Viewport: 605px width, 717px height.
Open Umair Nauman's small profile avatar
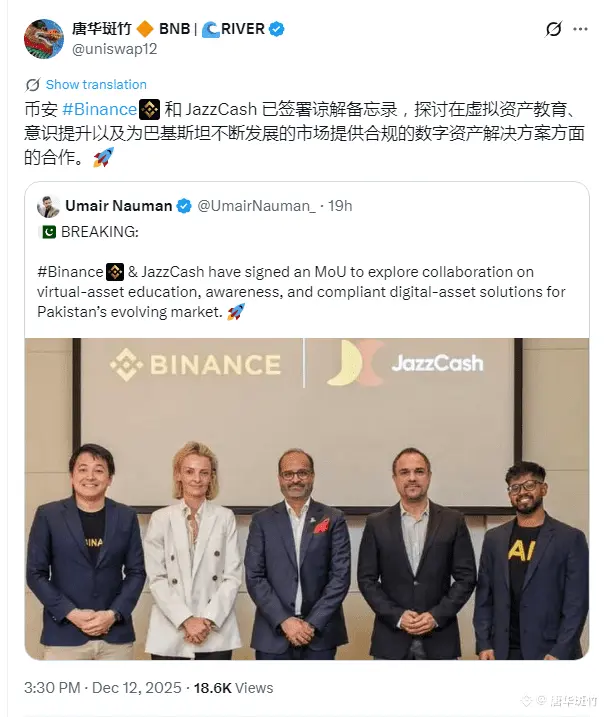coord(48,207)
